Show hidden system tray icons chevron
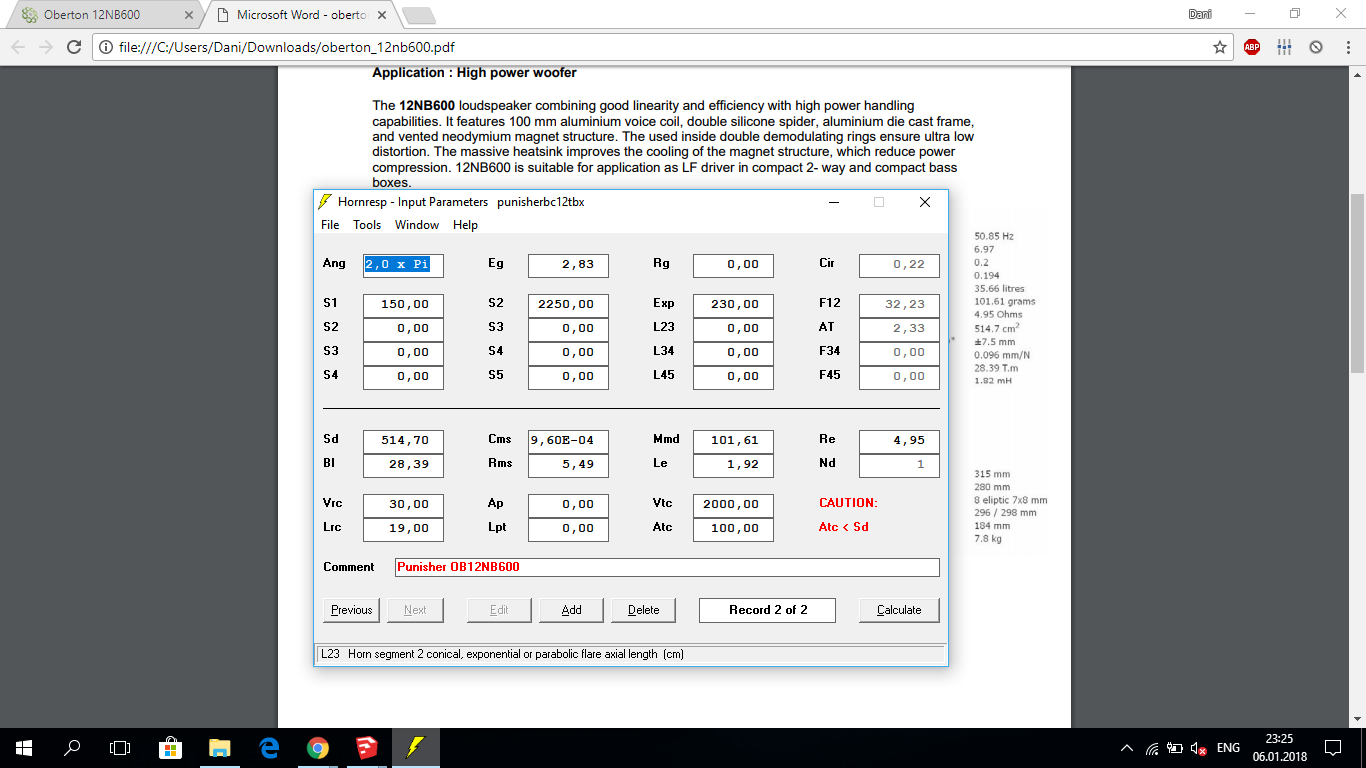1366x768 pixels. pos(1127,748)
